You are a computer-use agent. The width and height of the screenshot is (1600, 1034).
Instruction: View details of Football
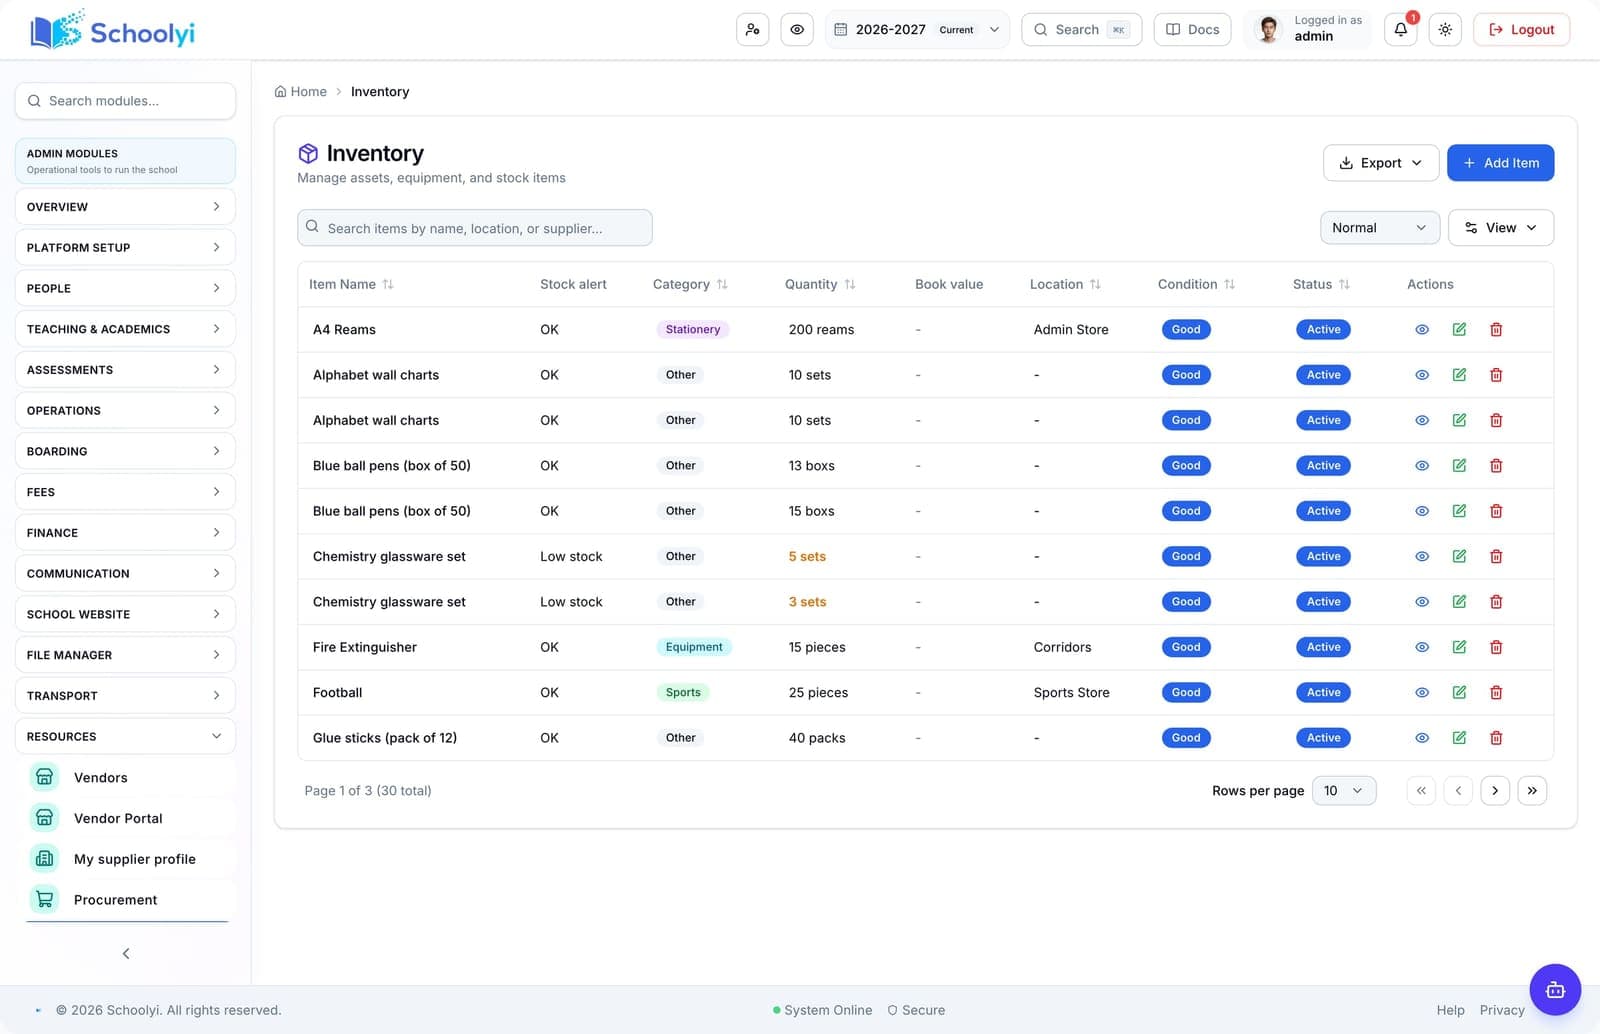[x=1422, y=692]
